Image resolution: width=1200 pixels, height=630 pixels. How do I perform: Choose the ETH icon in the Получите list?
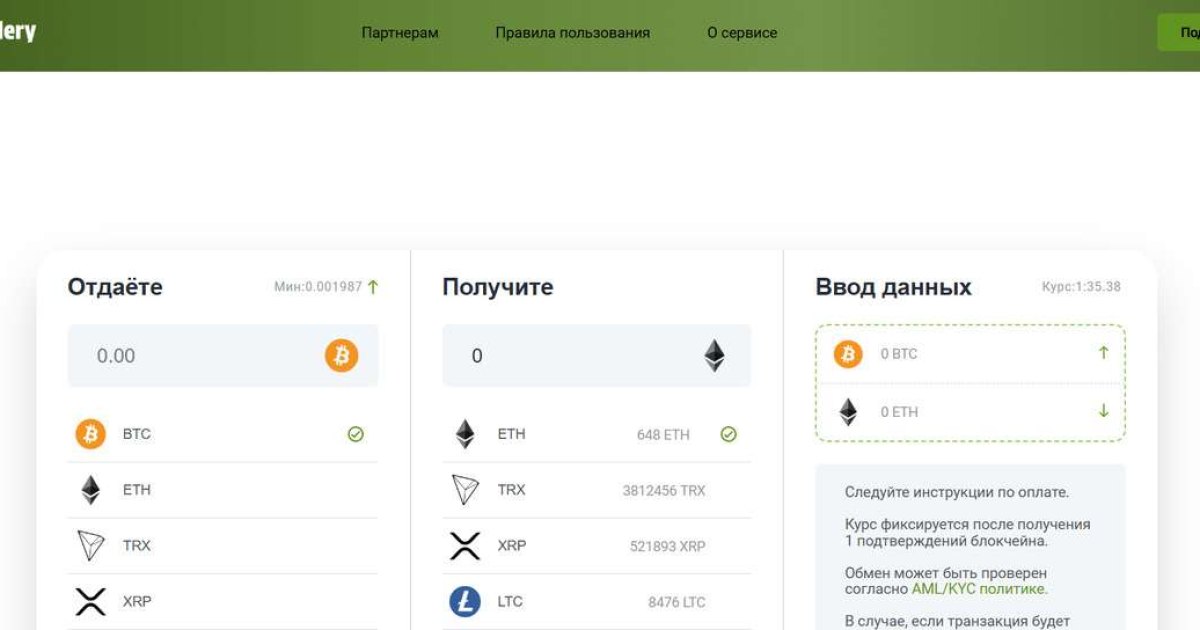[x=465, y=434]
